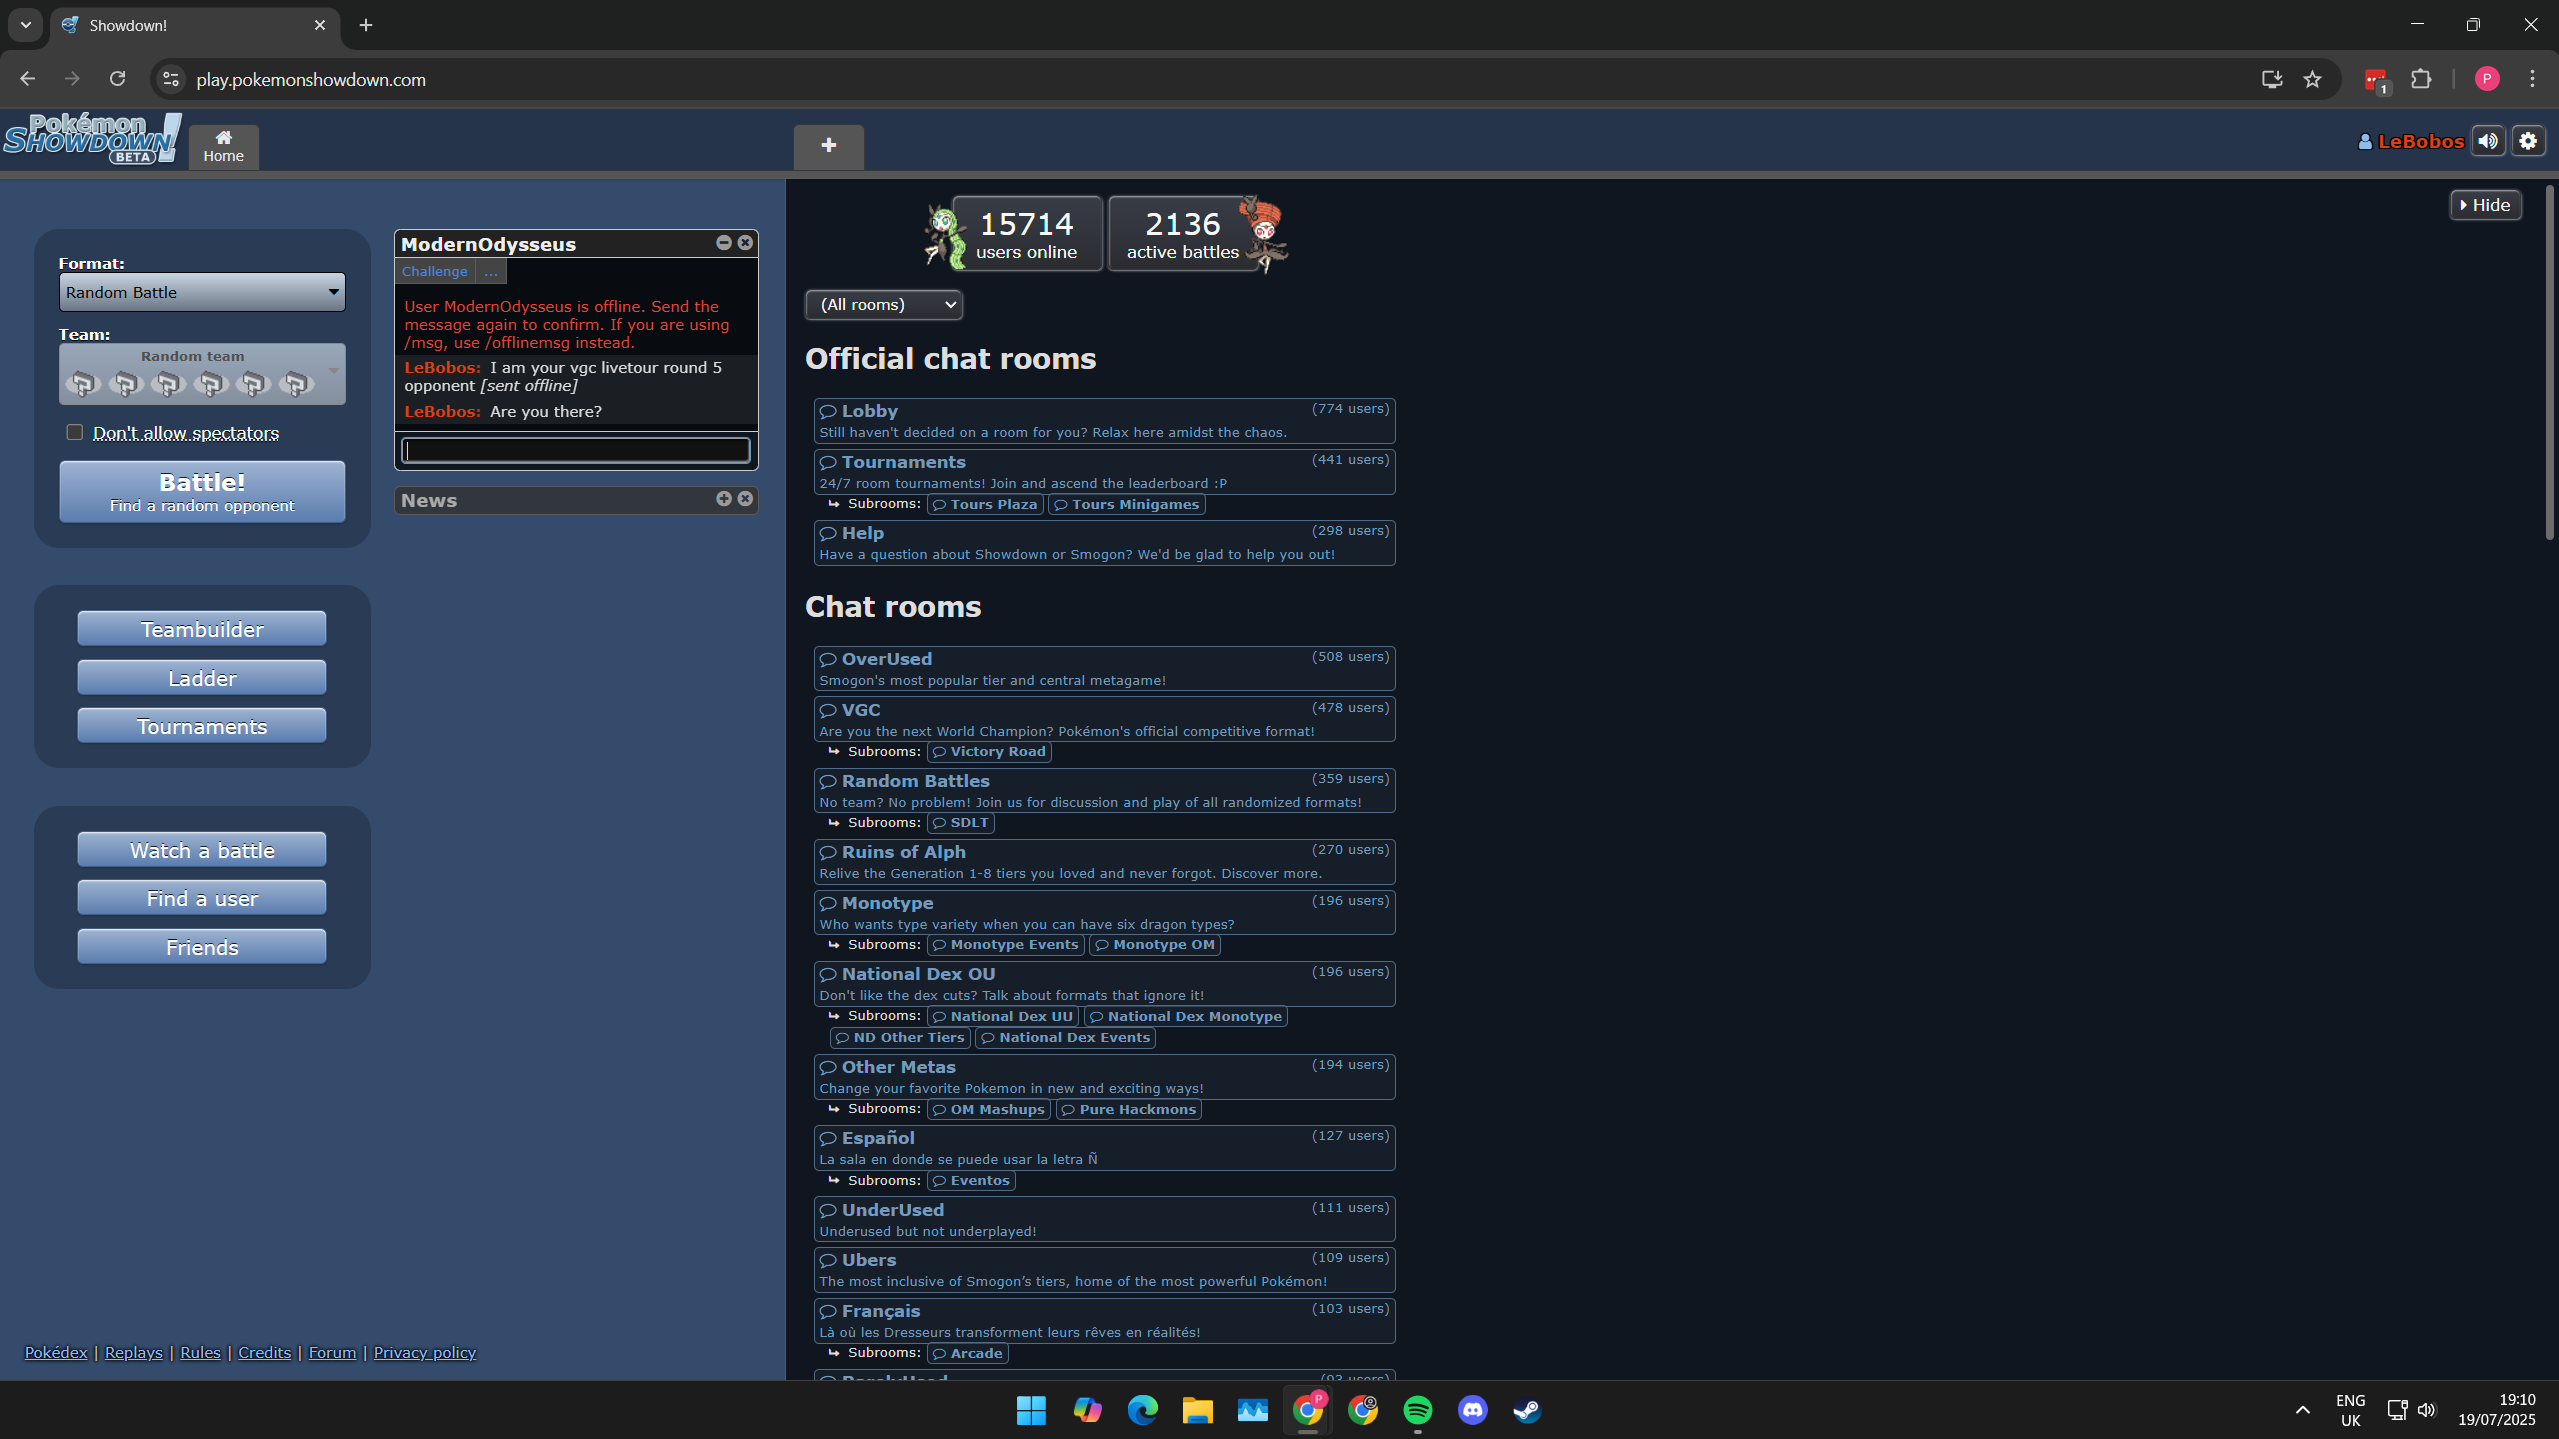Viewport: 2559px width, 1439px height.
Task: Join the Español chat room
Action: tap(1104, 1148)
